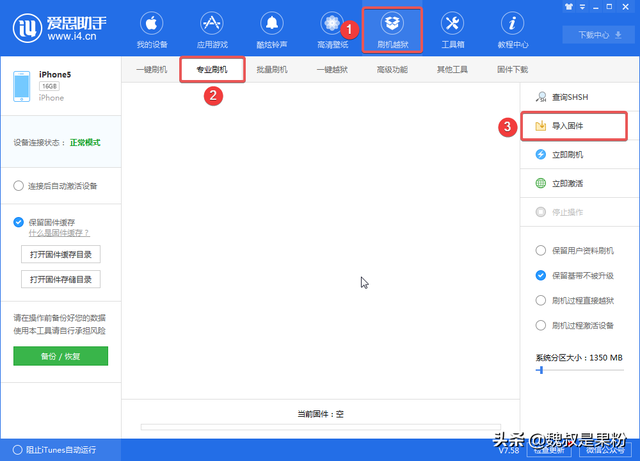Switch to the 其他工具 tab
This screenshot has width=640, height=461.
pos(452,69)
